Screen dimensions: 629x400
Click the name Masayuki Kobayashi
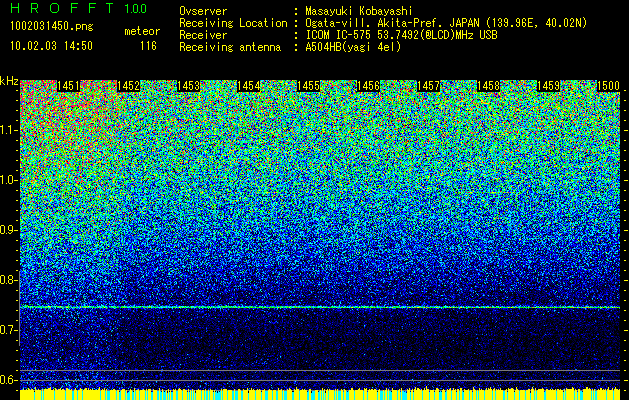359,11
